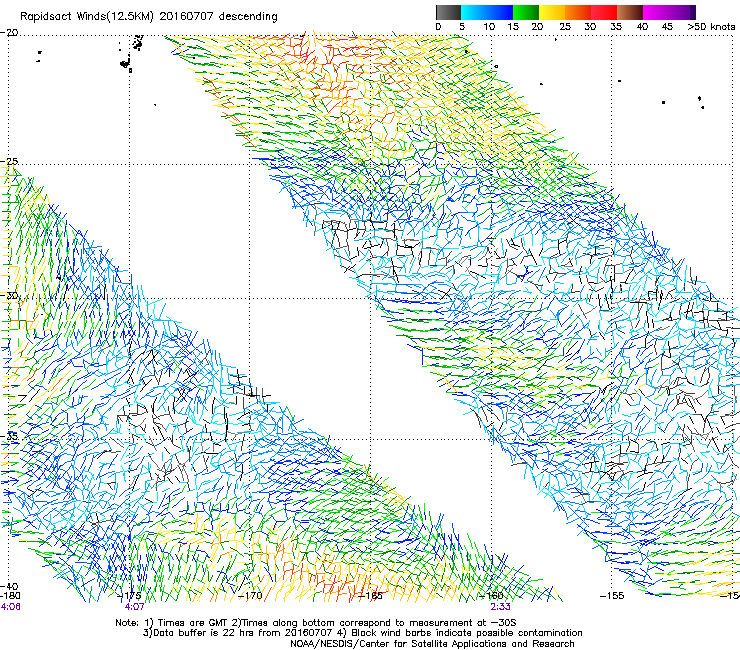Click the "-175" longitude axis label
Viewport: 740px width, 650px height.
[x=131, y=596]
